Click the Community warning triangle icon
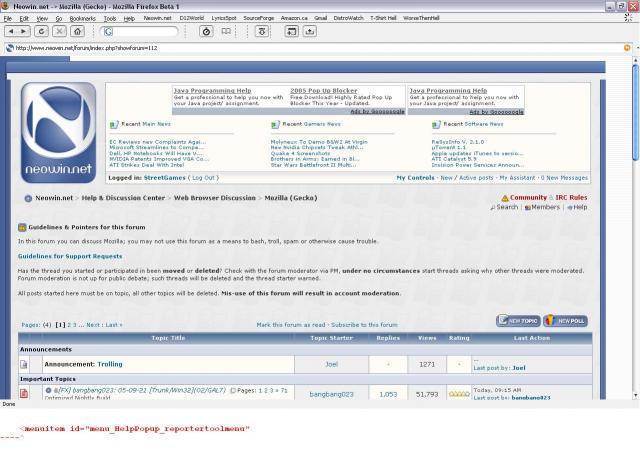The width and height of the screenshot is (640, 451). tap(505, 198)
